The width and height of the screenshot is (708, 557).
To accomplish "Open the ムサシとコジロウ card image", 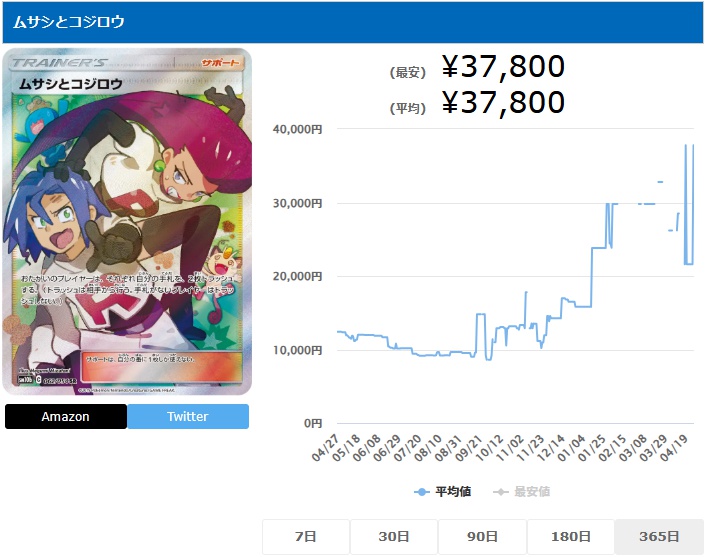I will [127, 222].
